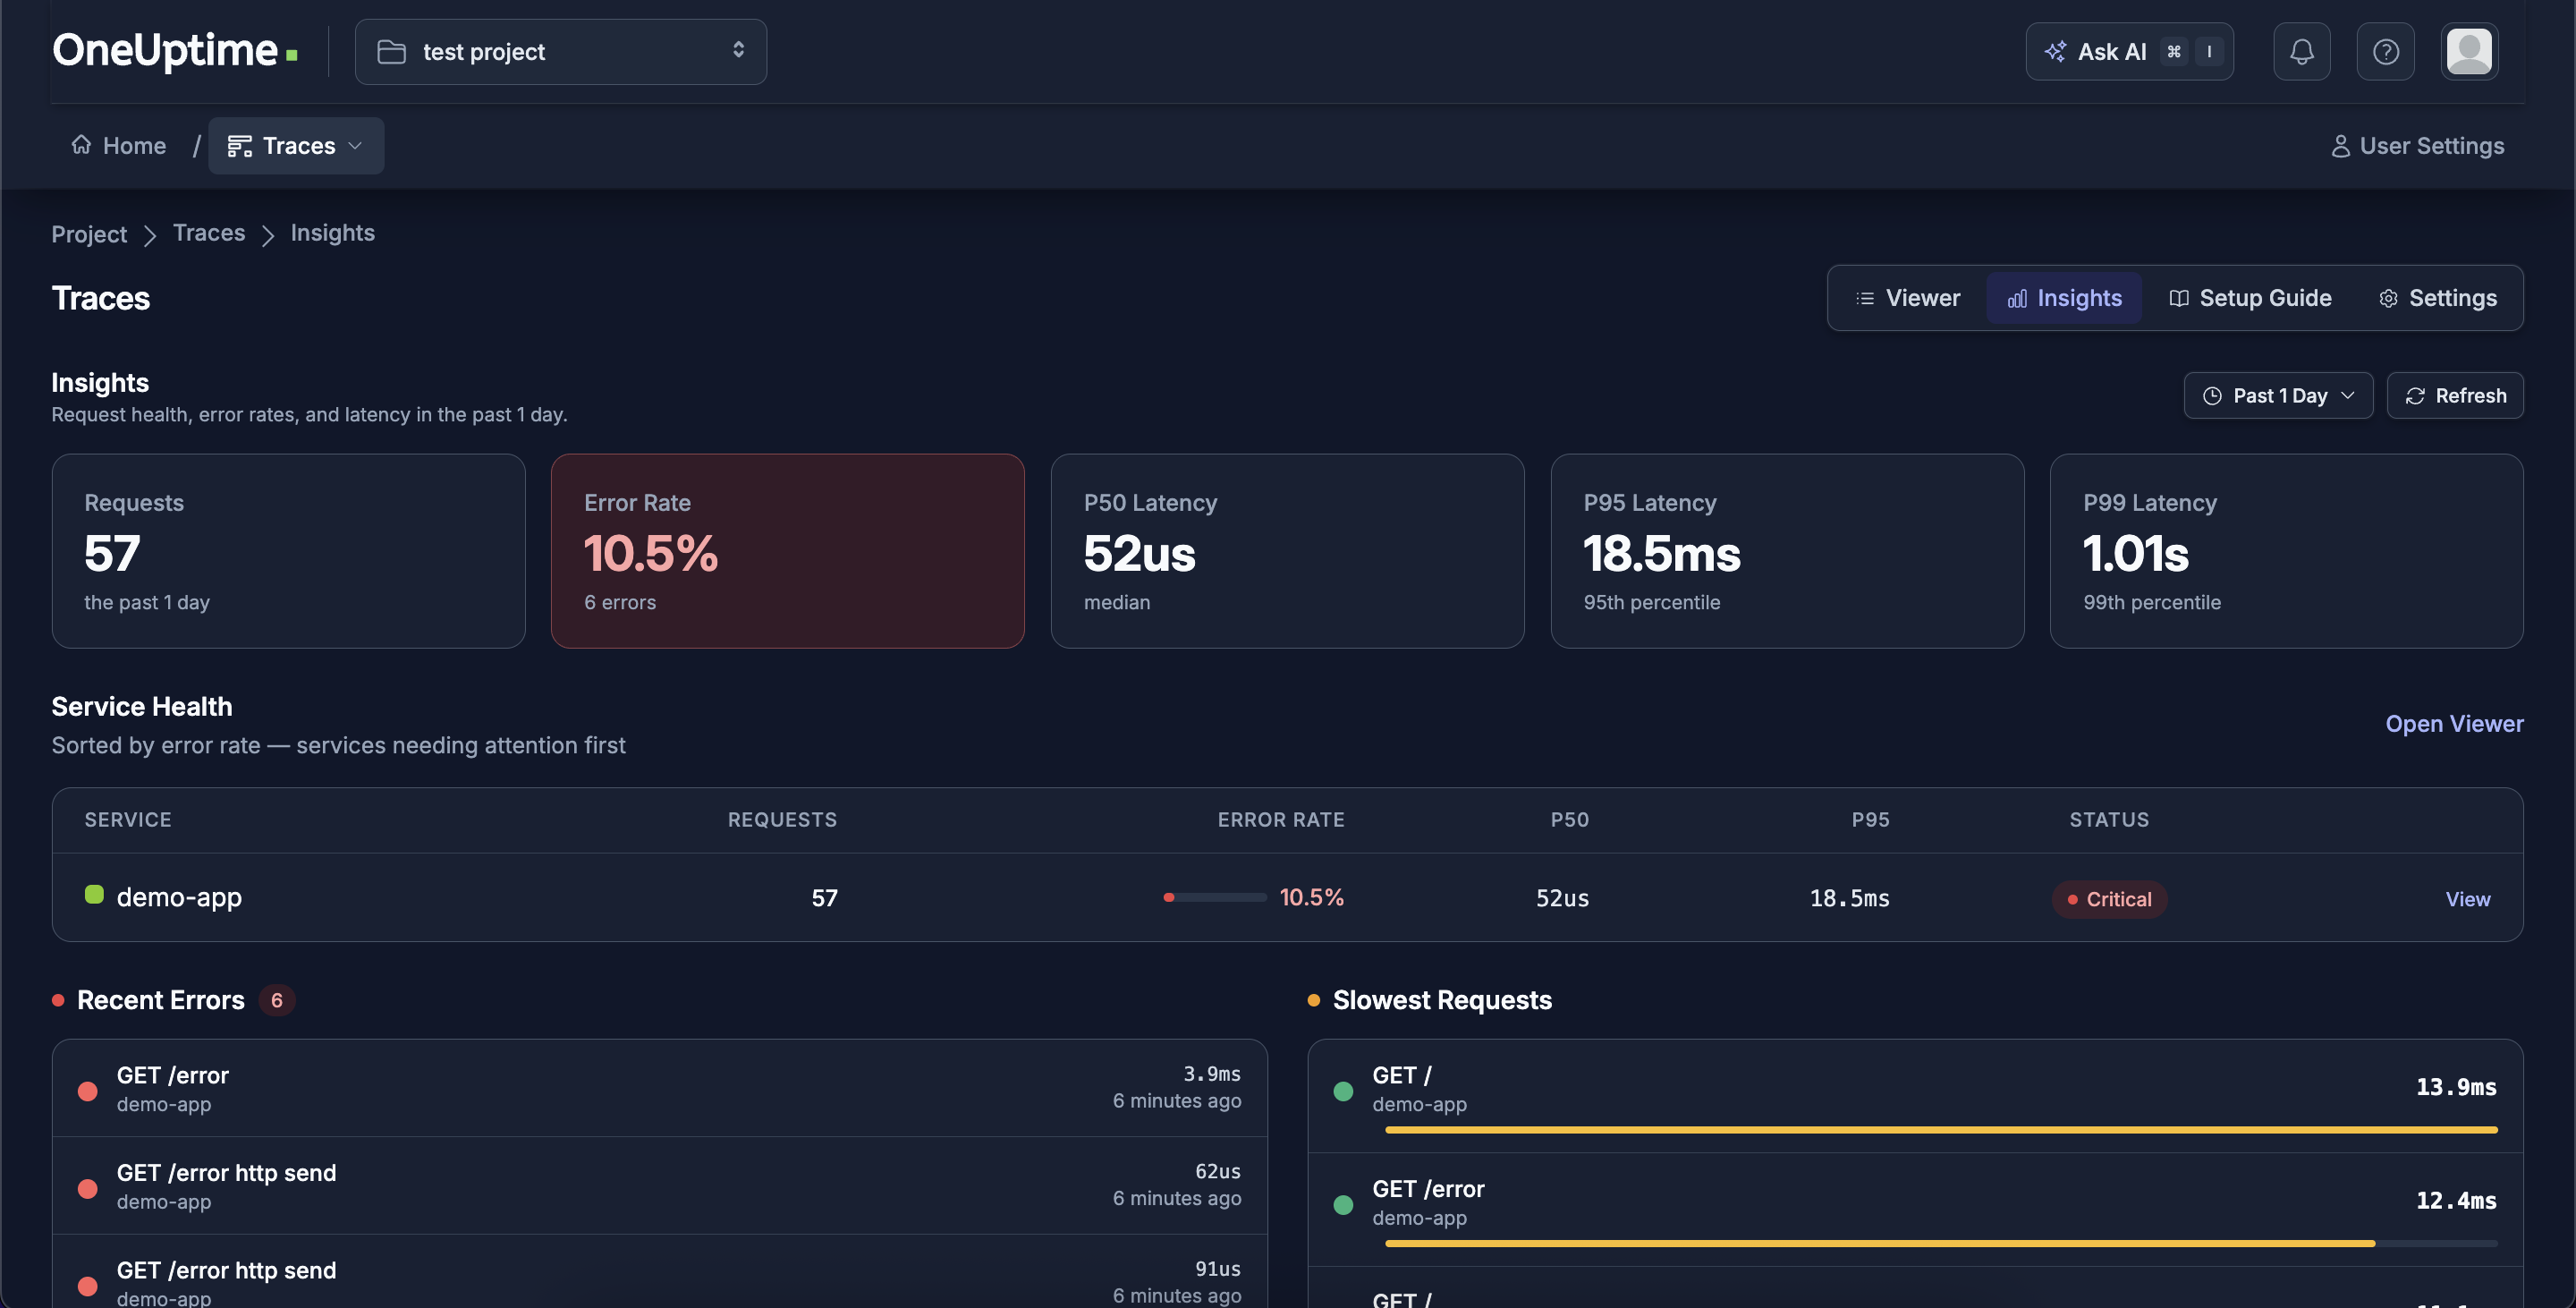This screenshot has width=2576, height=1308.
Task: Open the Ask AI assistant
Action: 2129,52
